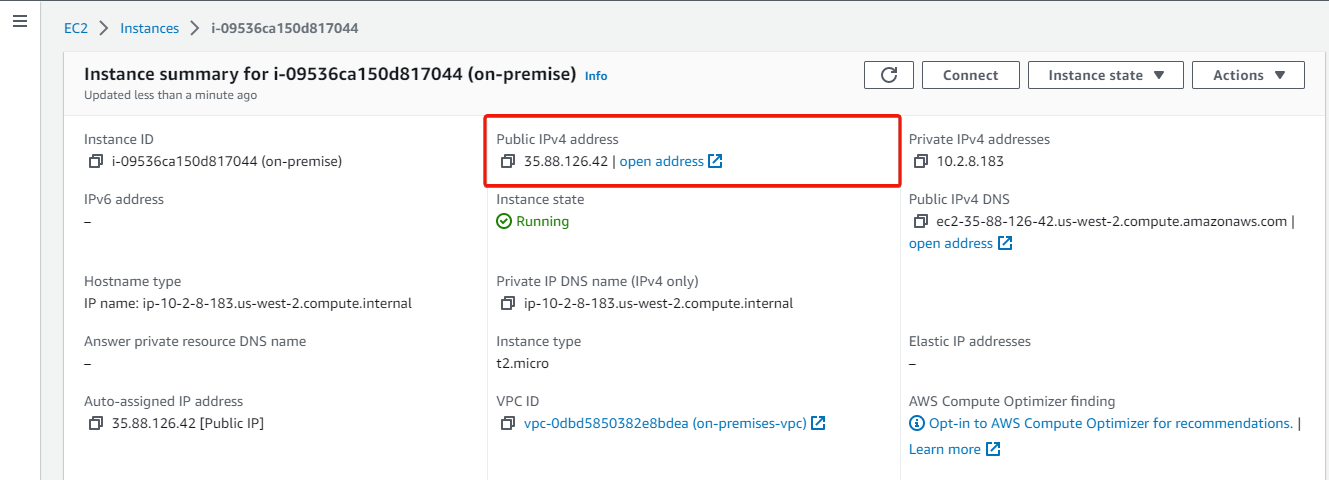This screenshot has width=1329, height=480.
Task: Refresh the instance summary
Action: 889,75
